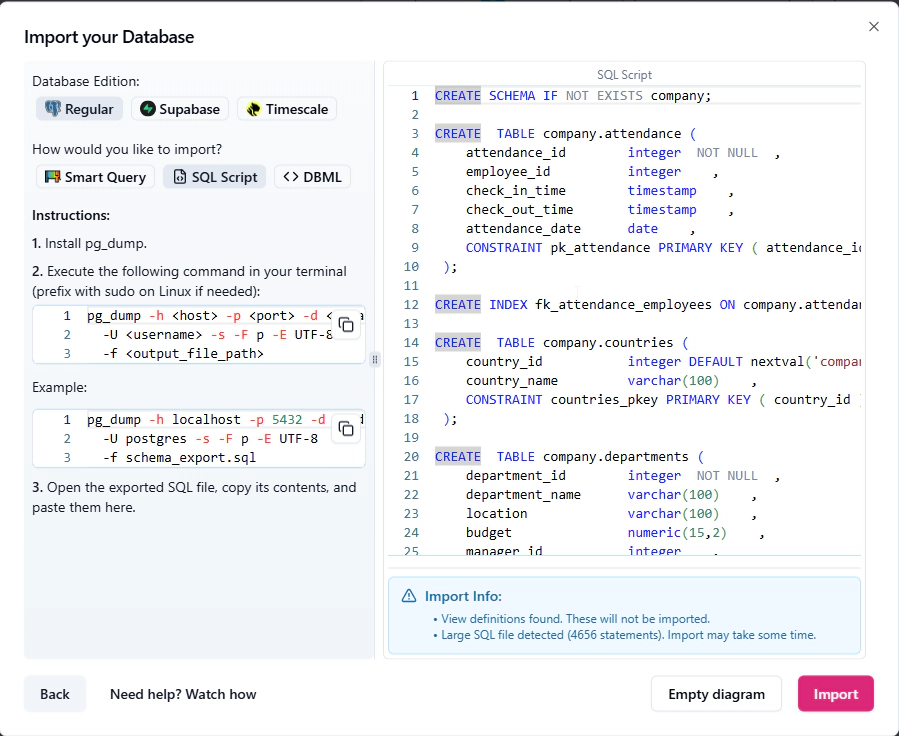Copy the pg_dump command template

pos(346,325)
